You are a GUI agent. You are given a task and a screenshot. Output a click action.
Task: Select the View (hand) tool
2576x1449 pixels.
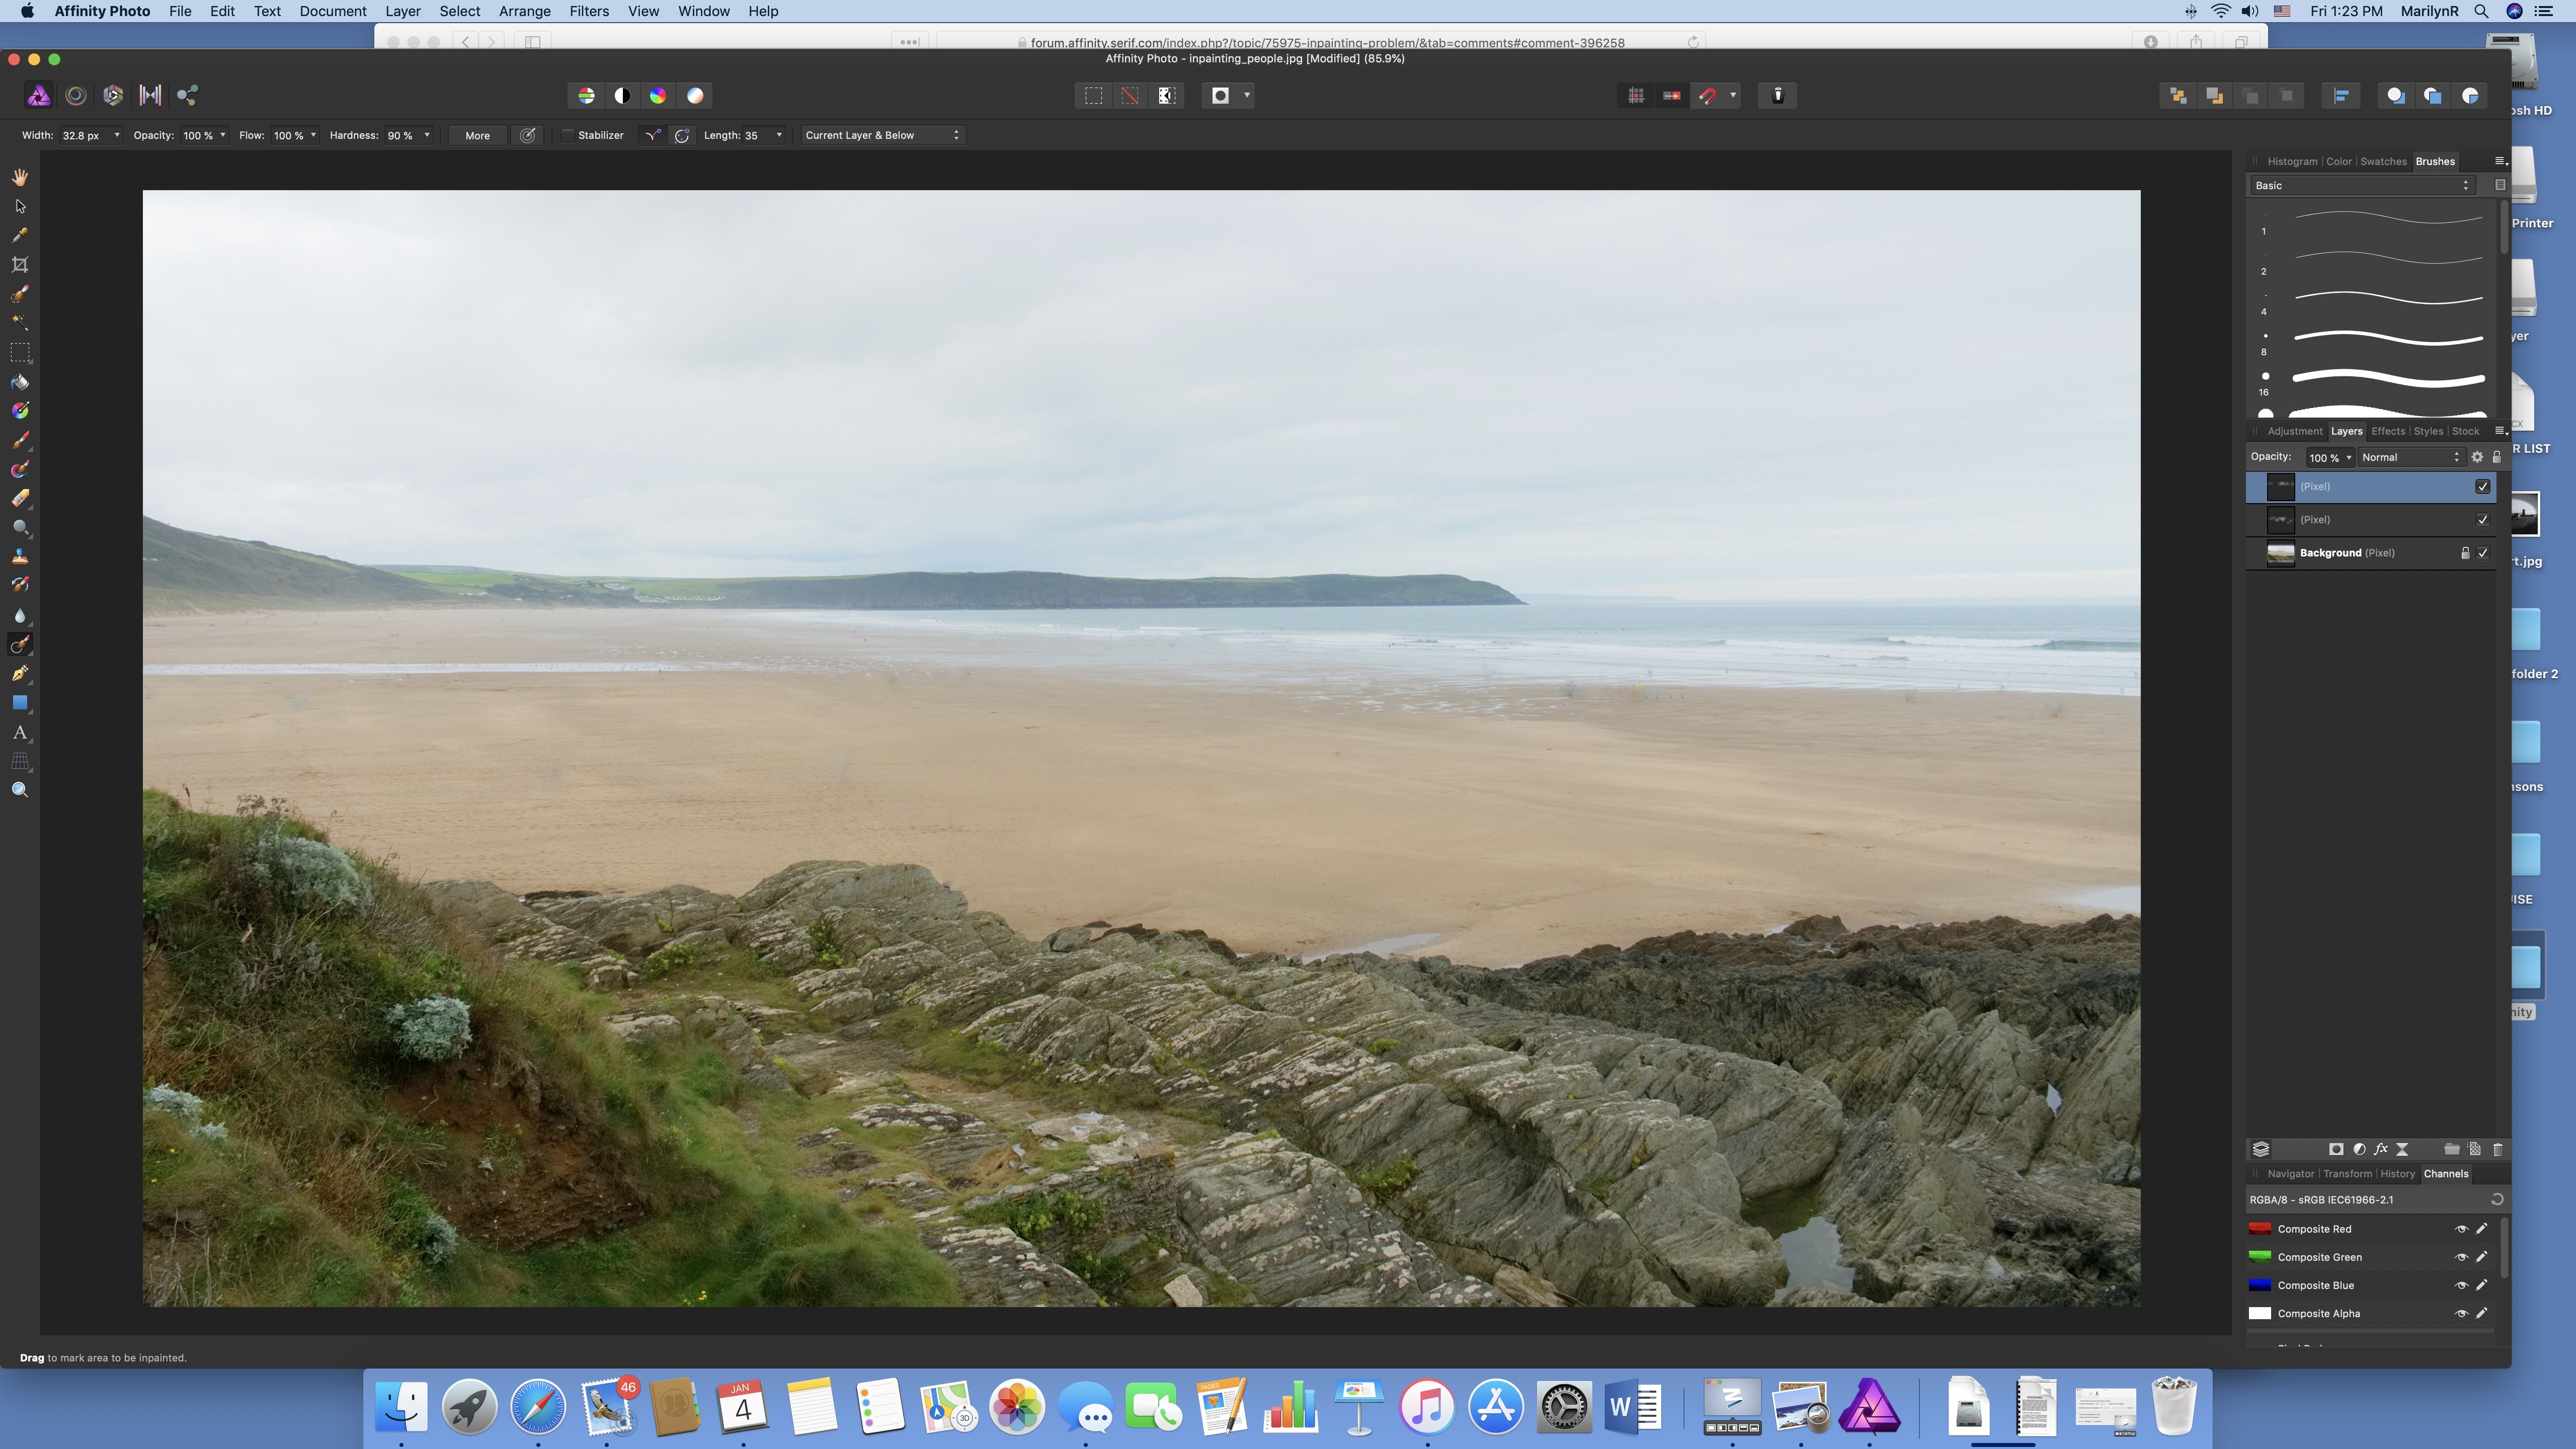[x=20, y=177]
